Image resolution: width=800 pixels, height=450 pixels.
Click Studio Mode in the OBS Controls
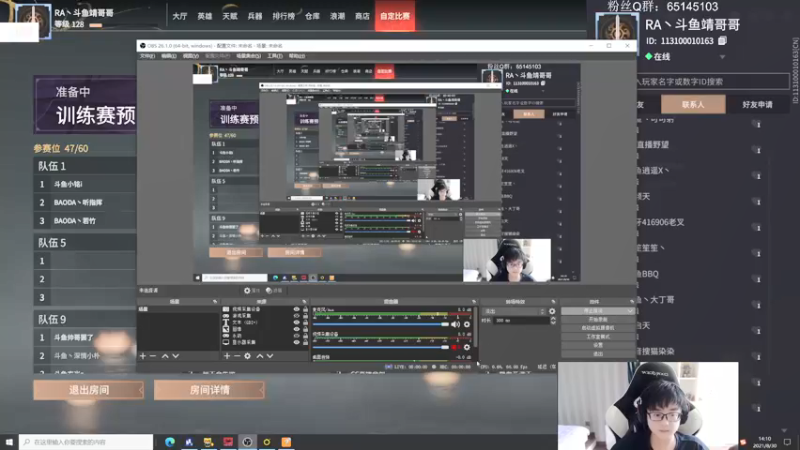pyautogui.click(x=598, y=337)
